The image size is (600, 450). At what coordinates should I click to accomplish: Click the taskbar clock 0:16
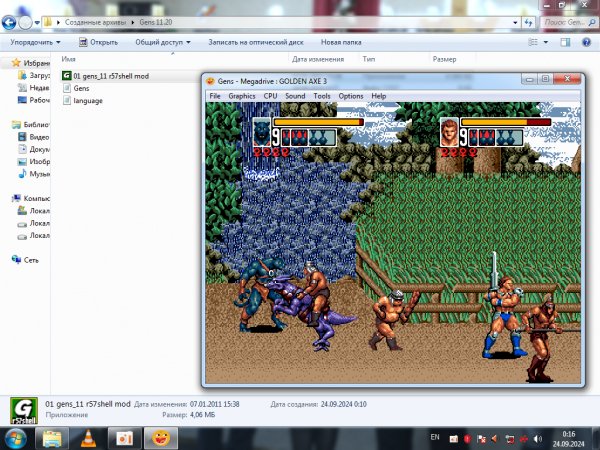[569, 439]
